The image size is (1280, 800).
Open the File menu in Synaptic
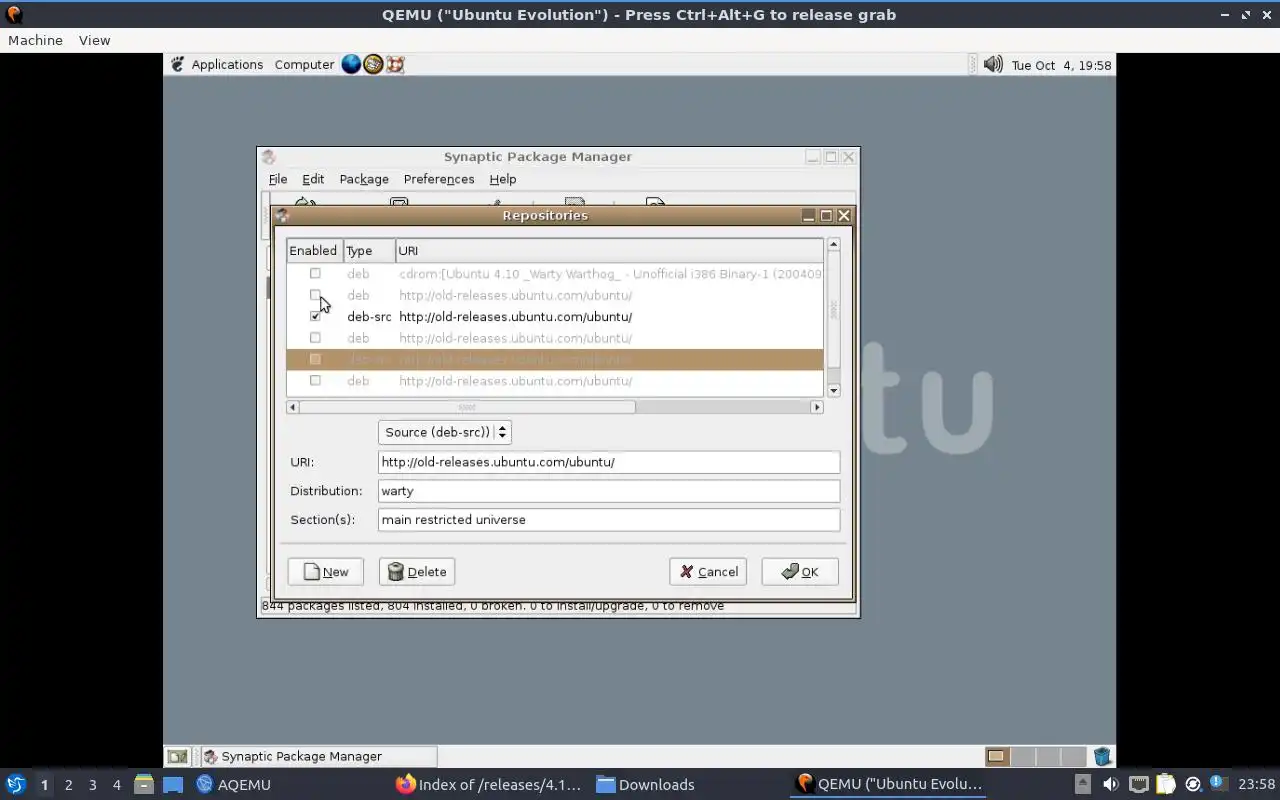pyautogui.click(x=278, y=179)
